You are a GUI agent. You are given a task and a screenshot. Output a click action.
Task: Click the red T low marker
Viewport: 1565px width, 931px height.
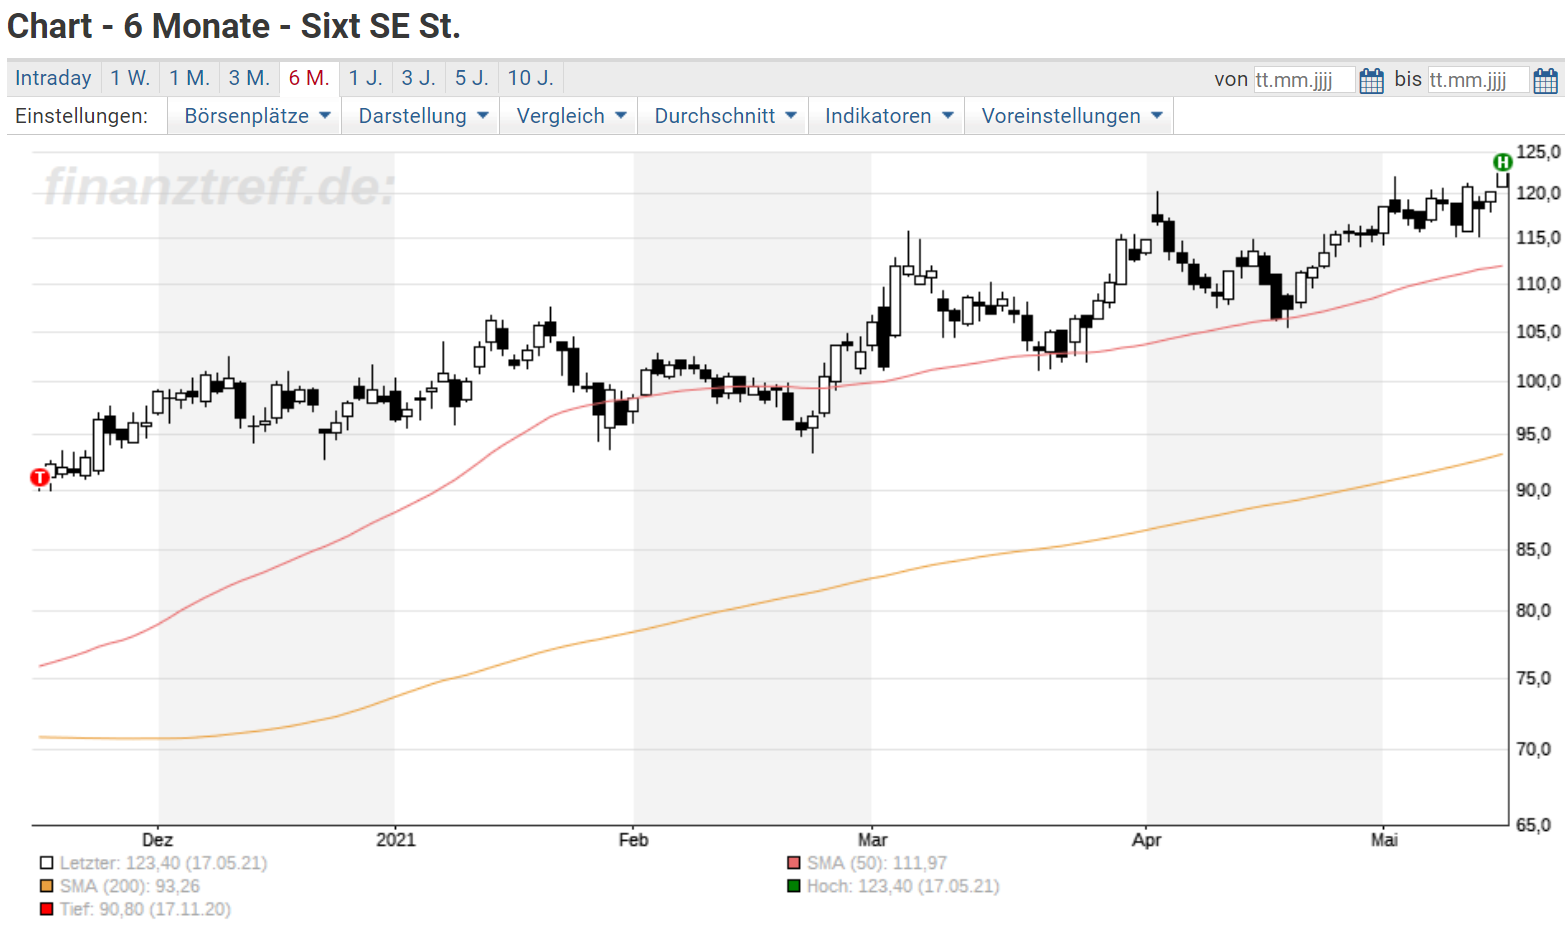(x=40, y=477)
